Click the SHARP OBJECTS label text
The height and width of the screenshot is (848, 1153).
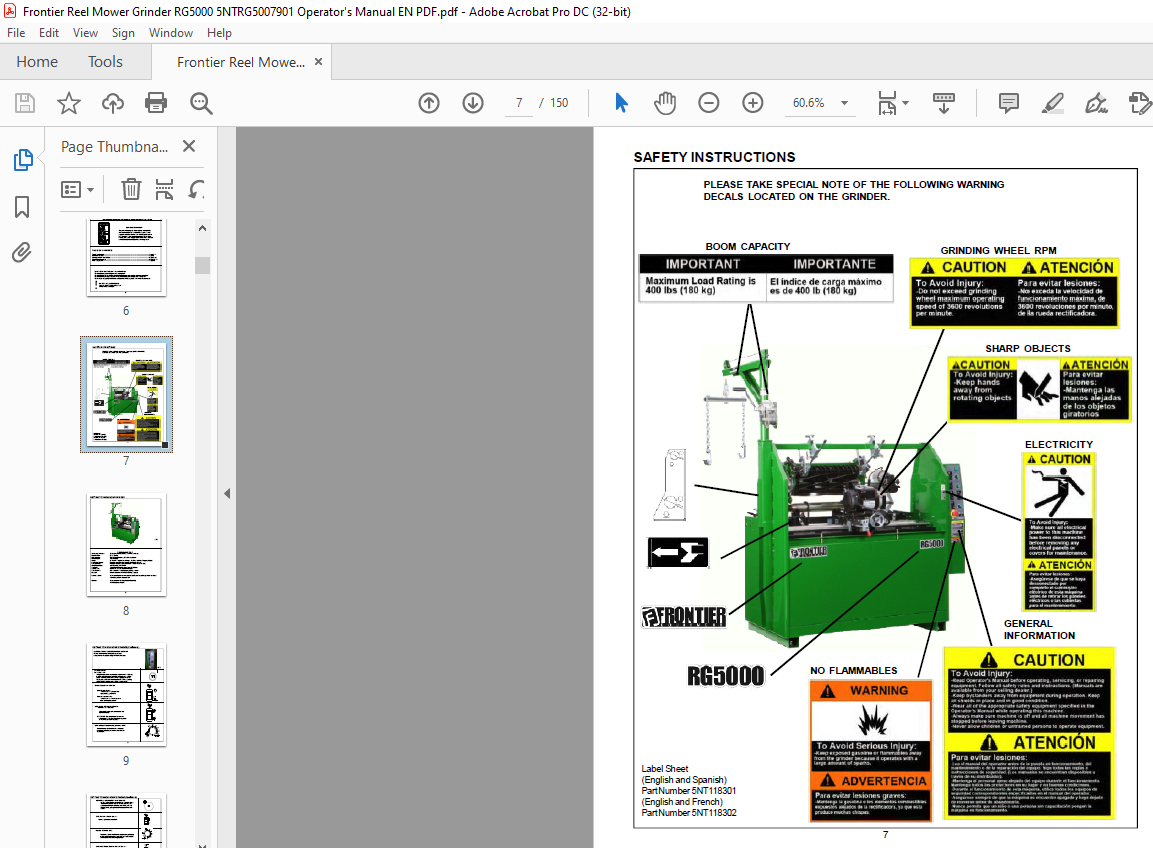pos(1027,349)
